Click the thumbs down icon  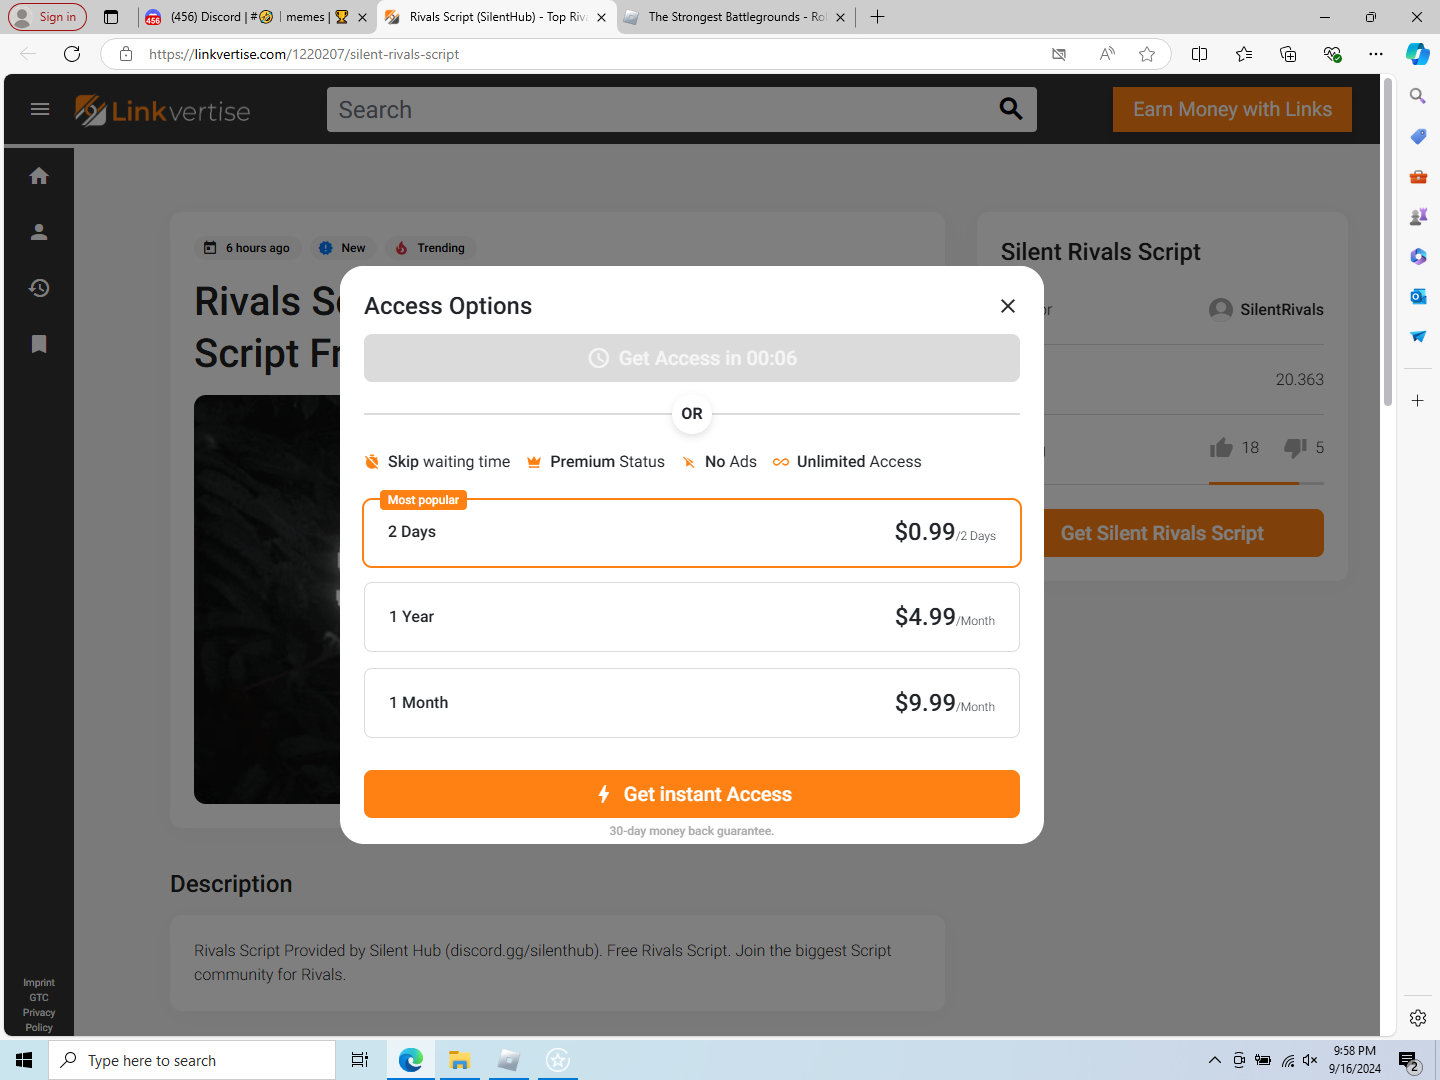coord(1295,448)
